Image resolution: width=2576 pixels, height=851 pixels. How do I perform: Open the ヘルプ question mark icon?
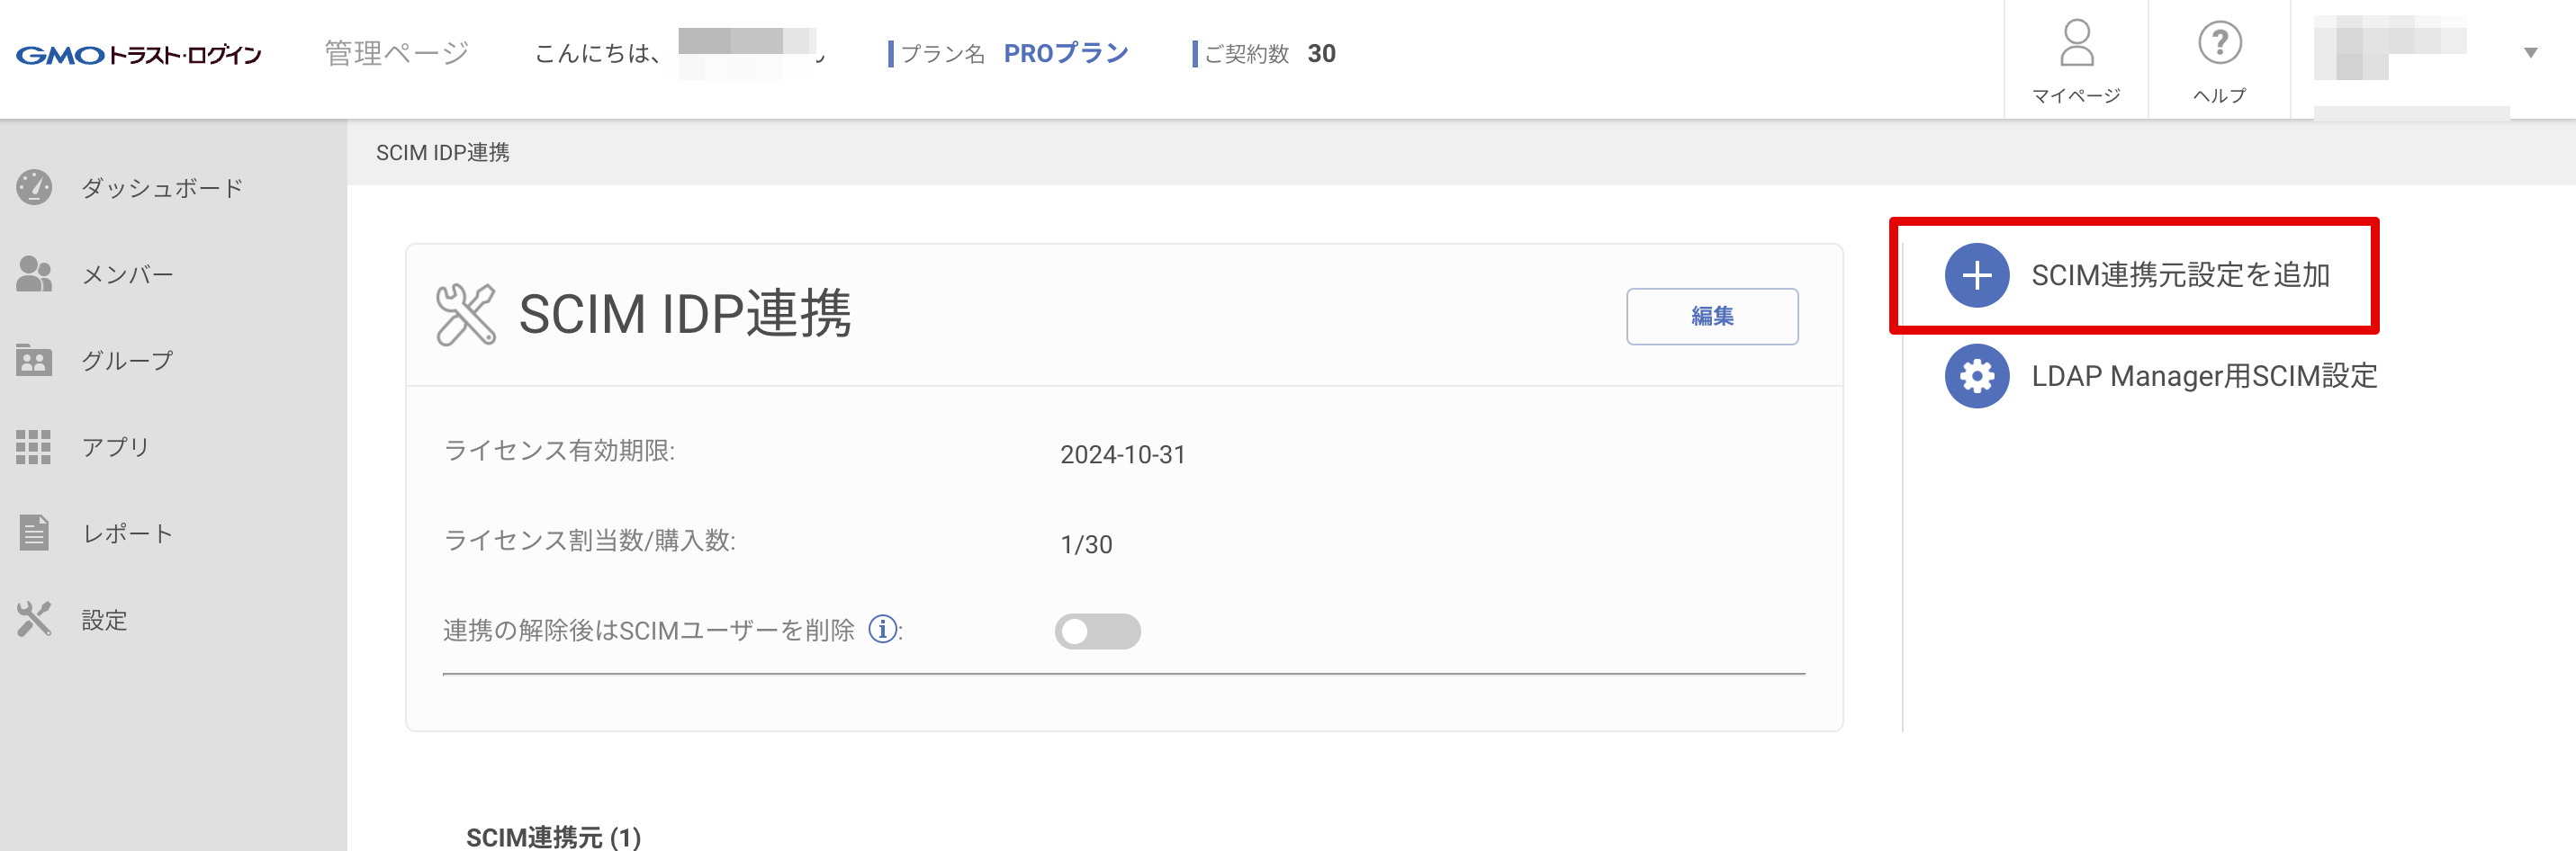point(2219,45)
